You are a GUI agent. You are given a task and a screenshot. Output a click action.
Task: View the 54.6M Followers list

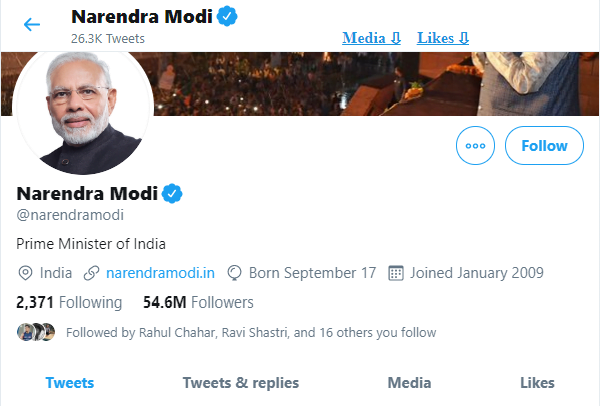pyautogui.click(x=198, y=302)
